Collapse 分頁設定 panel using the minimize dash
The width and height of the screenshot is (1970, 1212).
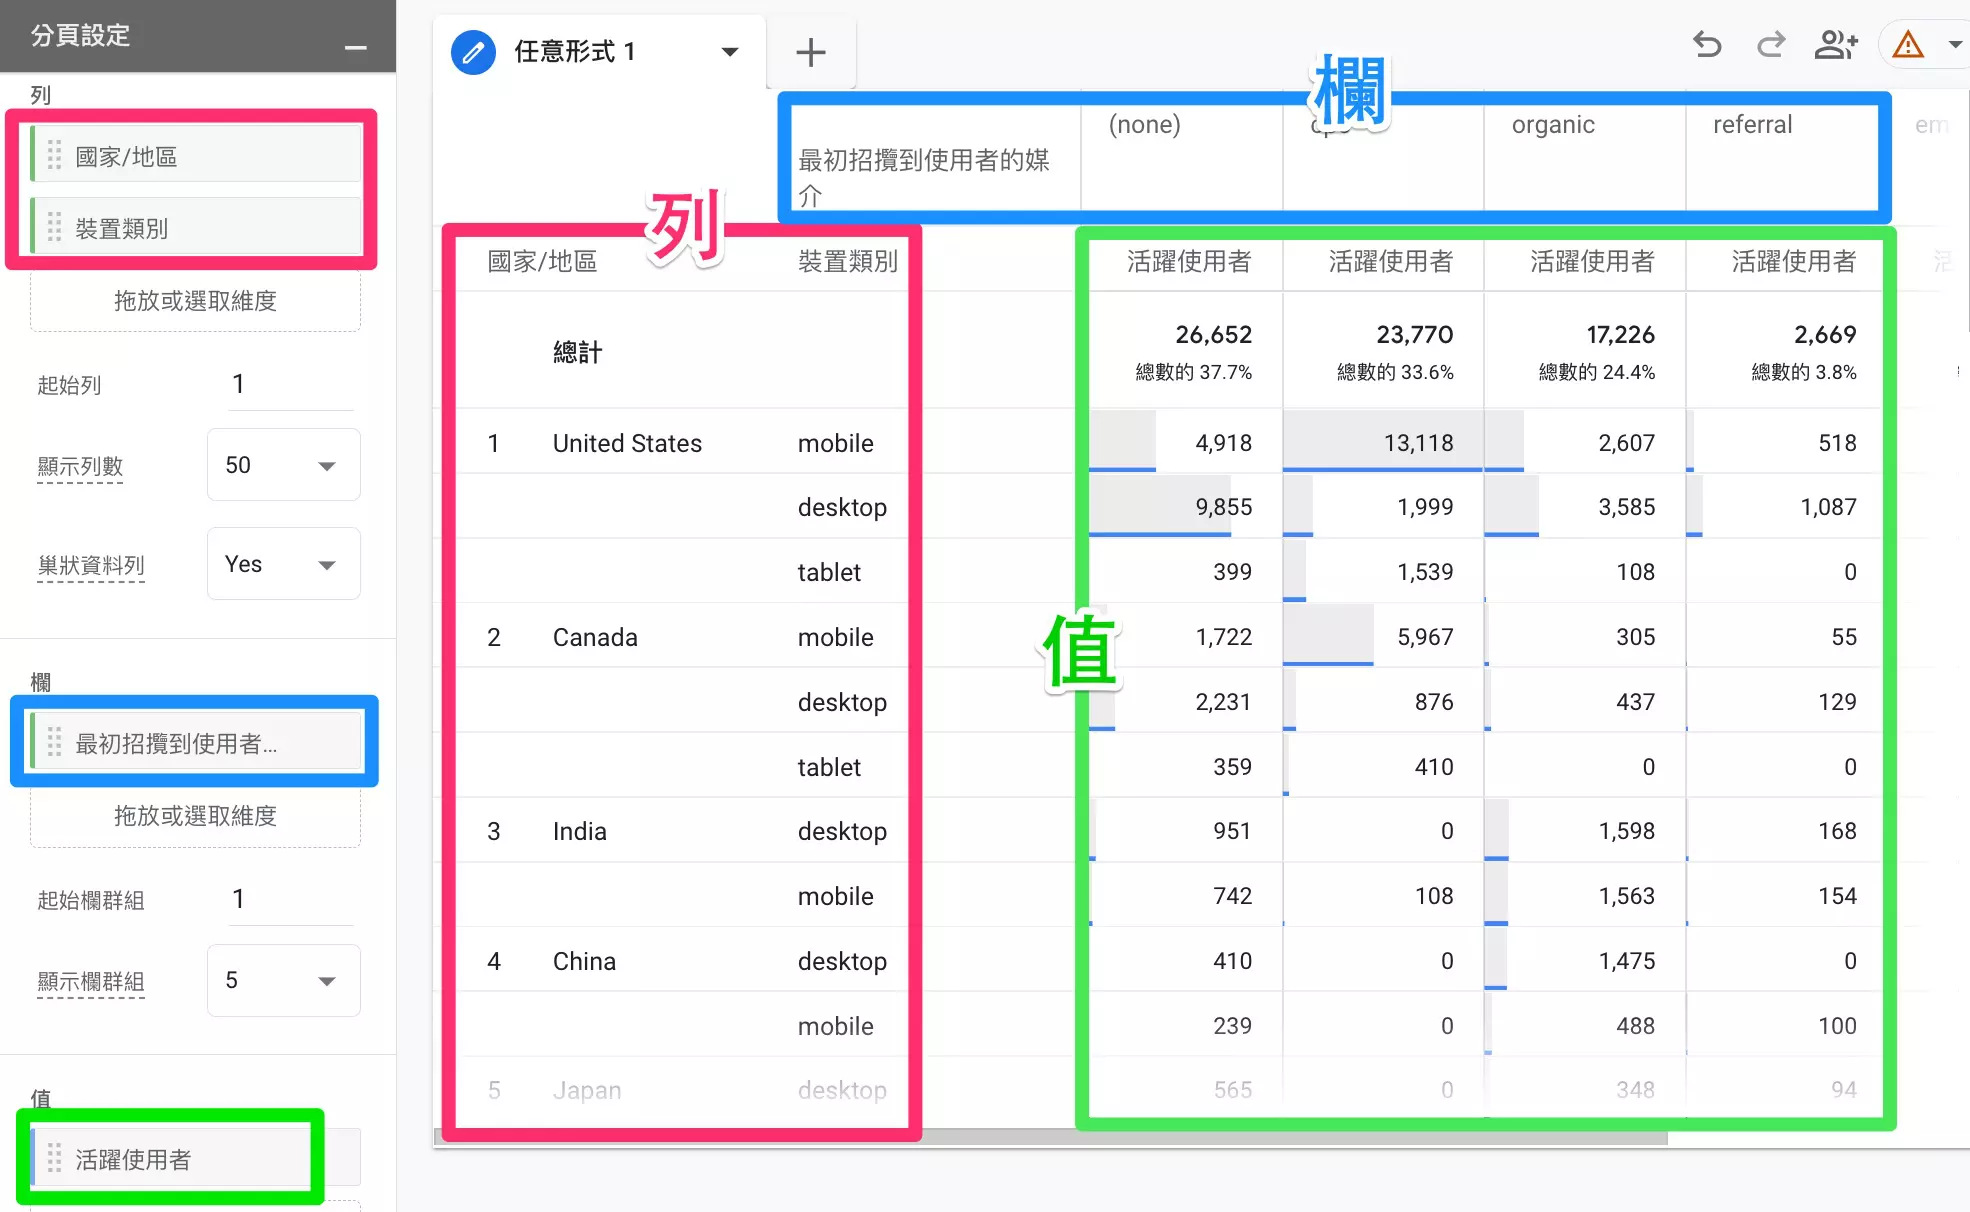click(354, 47)
